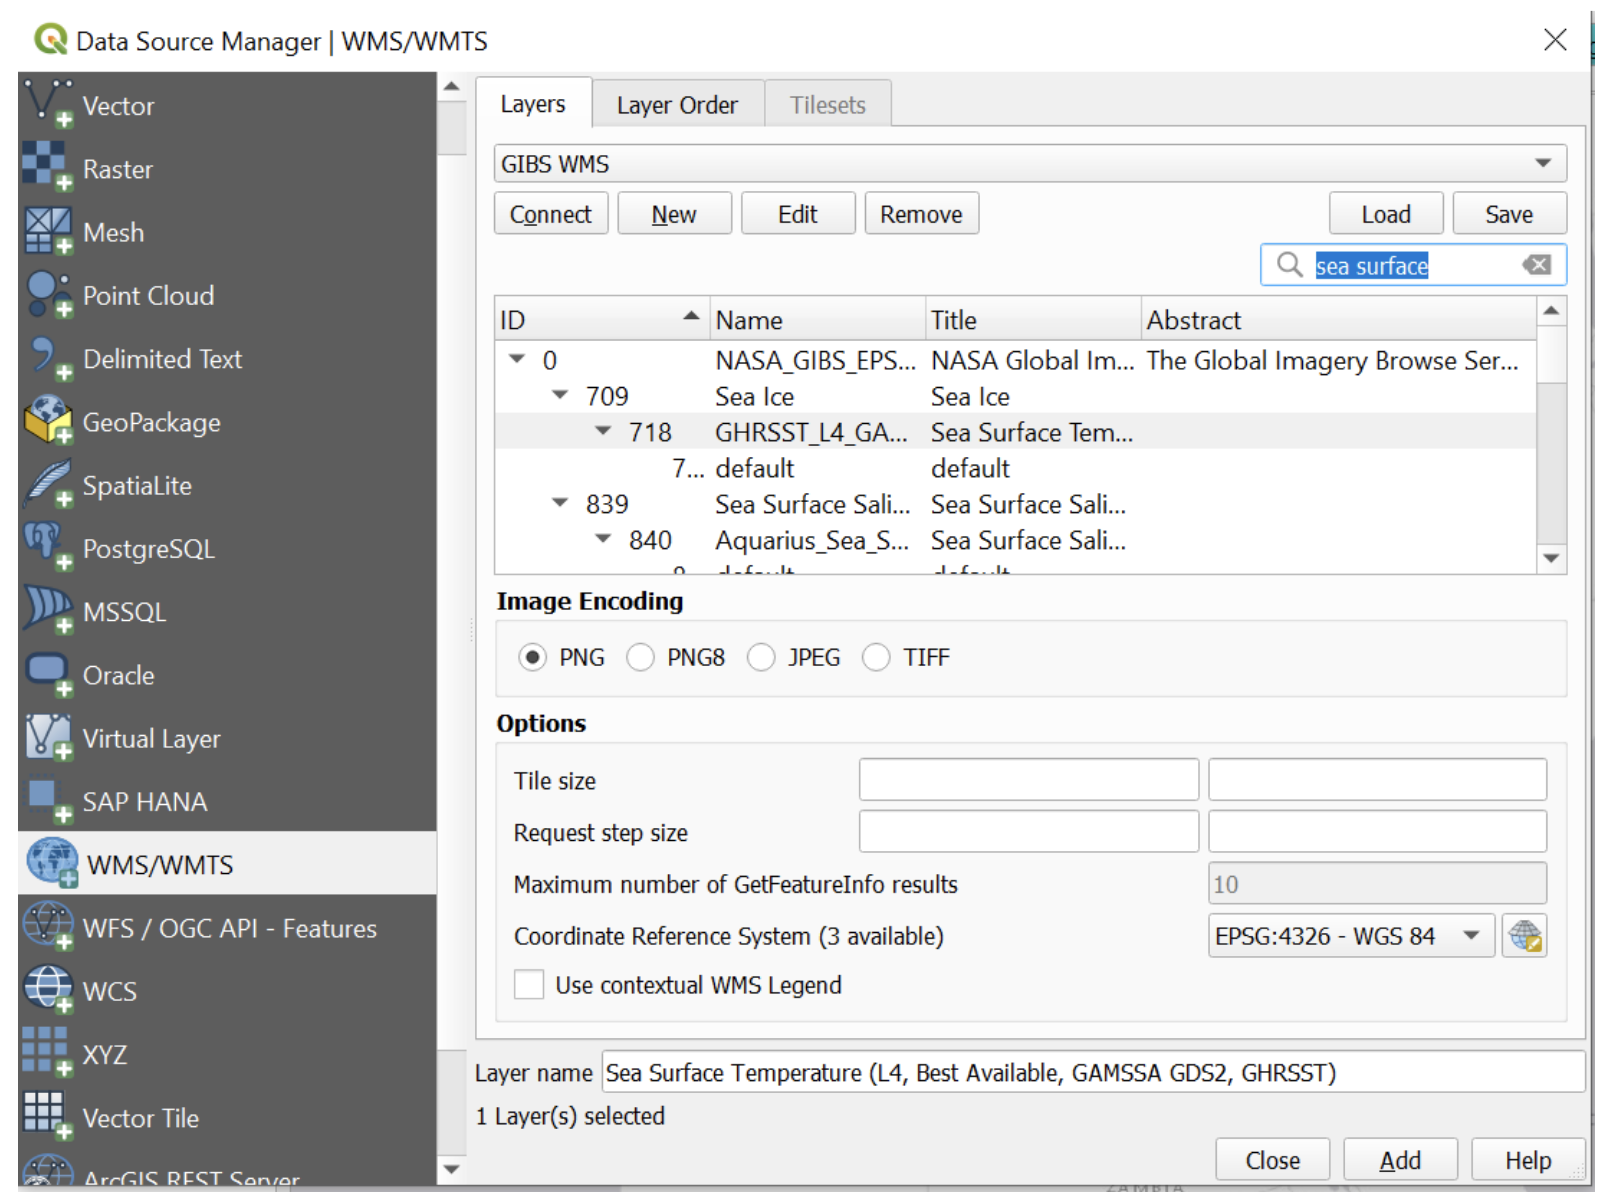The width and height of the screenshot is (1602, 1192).
Task: Sort by the Title column header
Action: pyautogui.click(x=1033, y=319)
